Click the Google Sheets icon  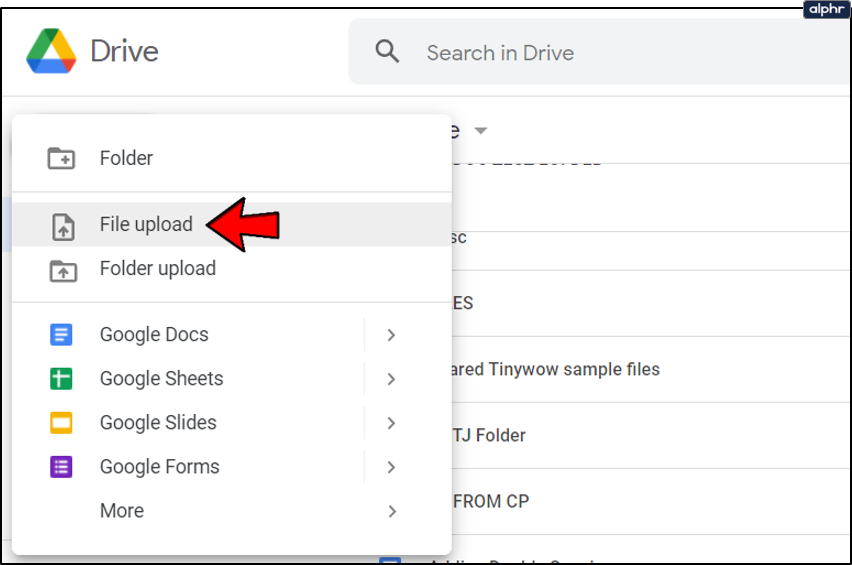pyautogui.click(x=61, y=378)
